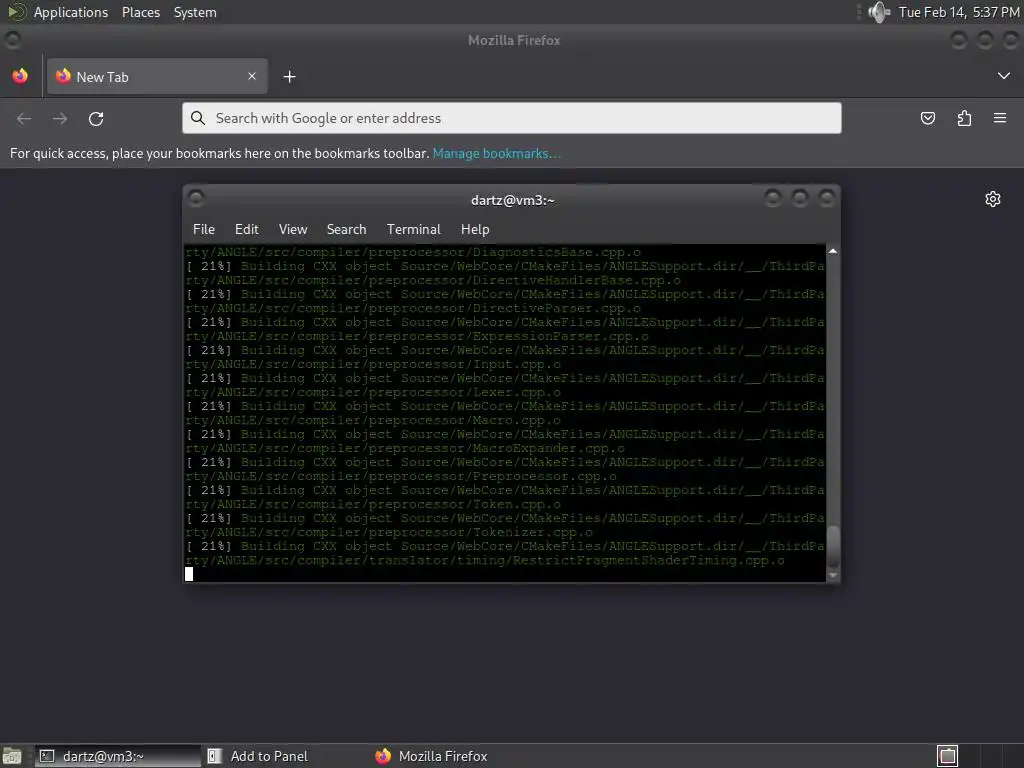Open the Firefox hamburger application menu

[x=1000, y=118]
